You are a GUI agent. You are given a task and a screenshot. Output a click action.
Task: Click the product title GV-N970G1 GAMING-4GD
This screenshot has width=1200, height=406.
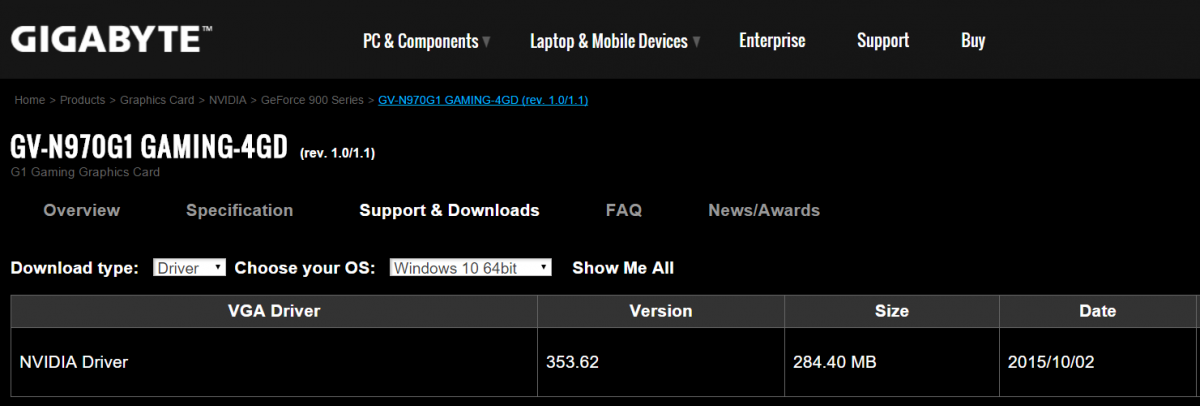pyautogui.click(x=149, y=147)
